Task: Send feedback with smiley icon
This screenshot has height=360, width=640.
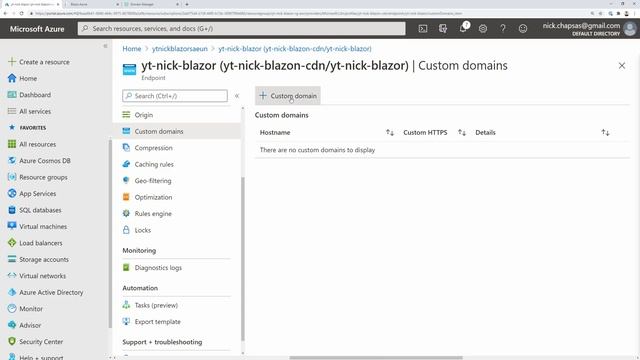Action: [x=523, y=29]
